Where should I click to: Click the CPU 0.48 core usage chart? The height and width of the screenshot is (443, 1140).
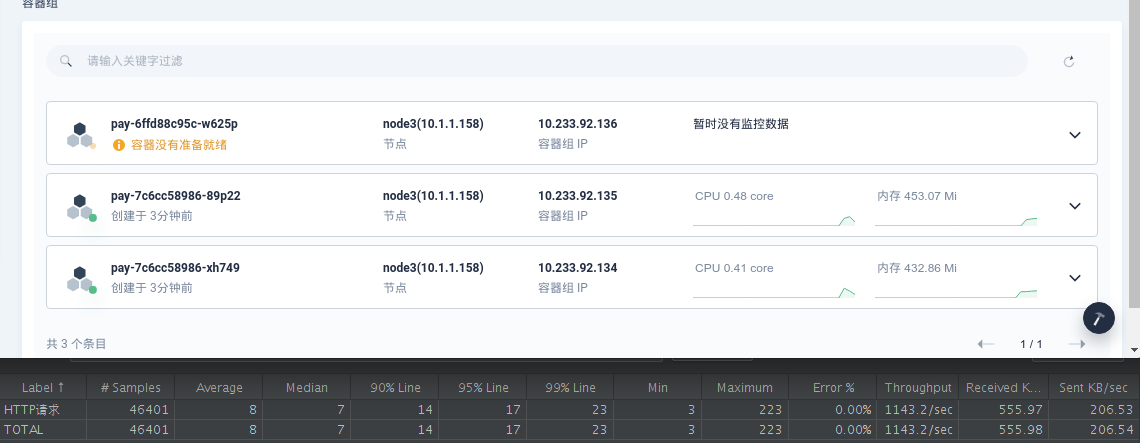[x=774, y=220]
